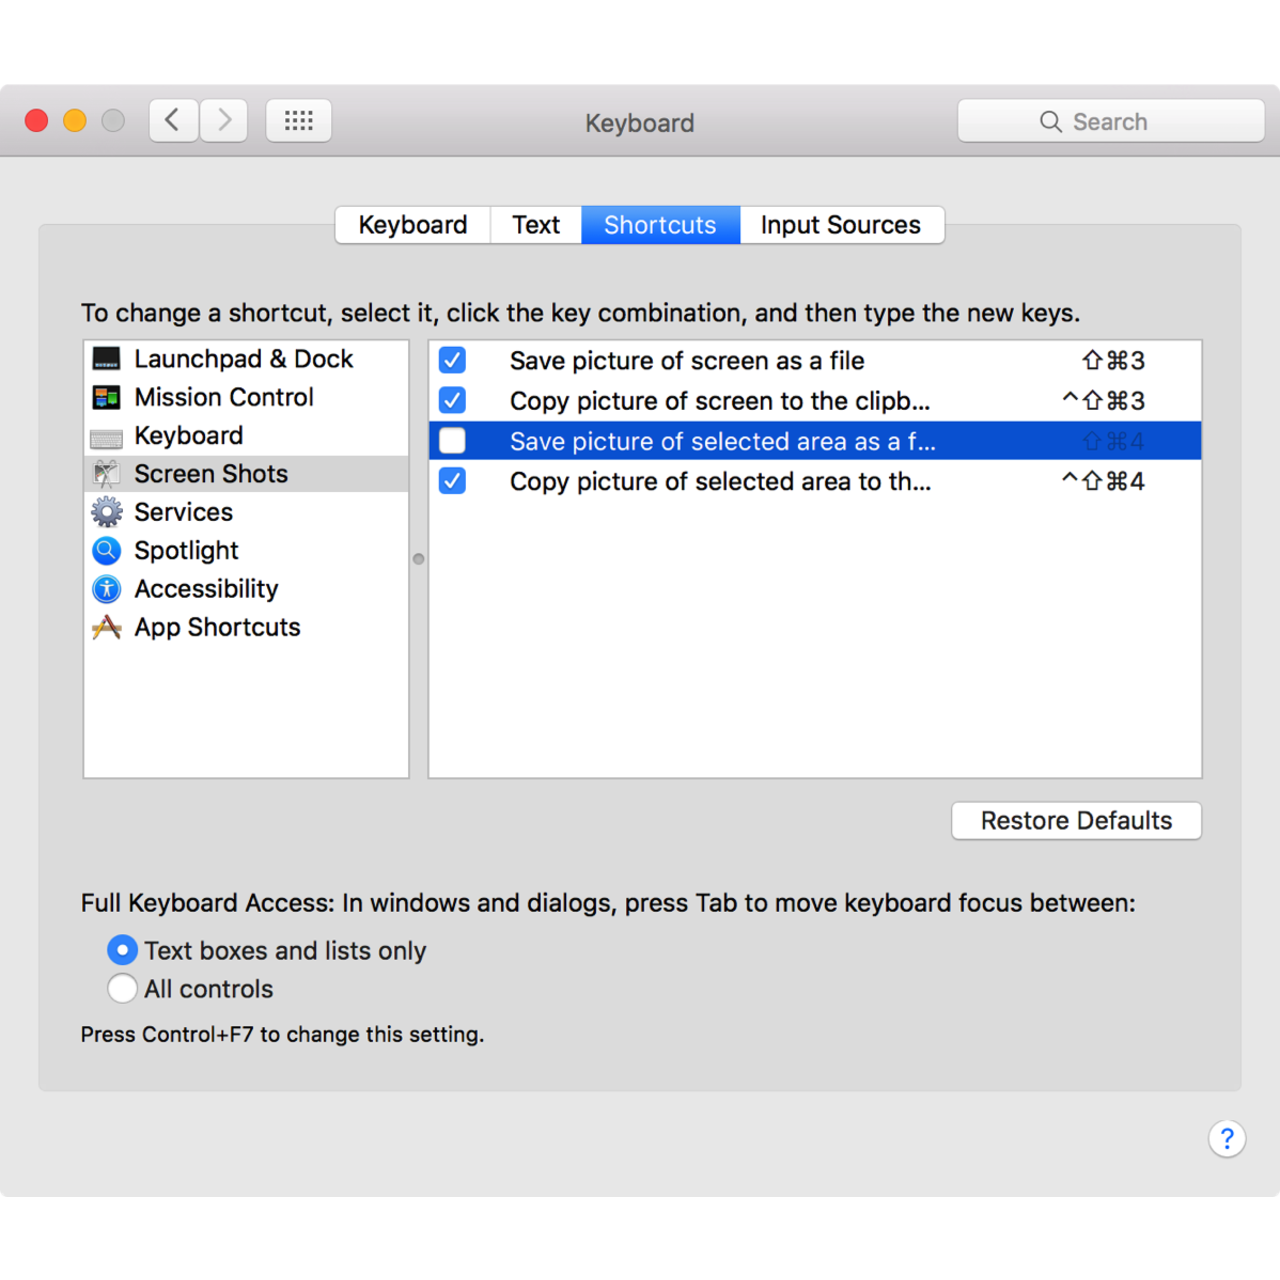Image resolution: width=1280 pixels, height=1280 pixels.
Task: Pick the Accessibility icon in sidebar
Action: coord(106,589)
